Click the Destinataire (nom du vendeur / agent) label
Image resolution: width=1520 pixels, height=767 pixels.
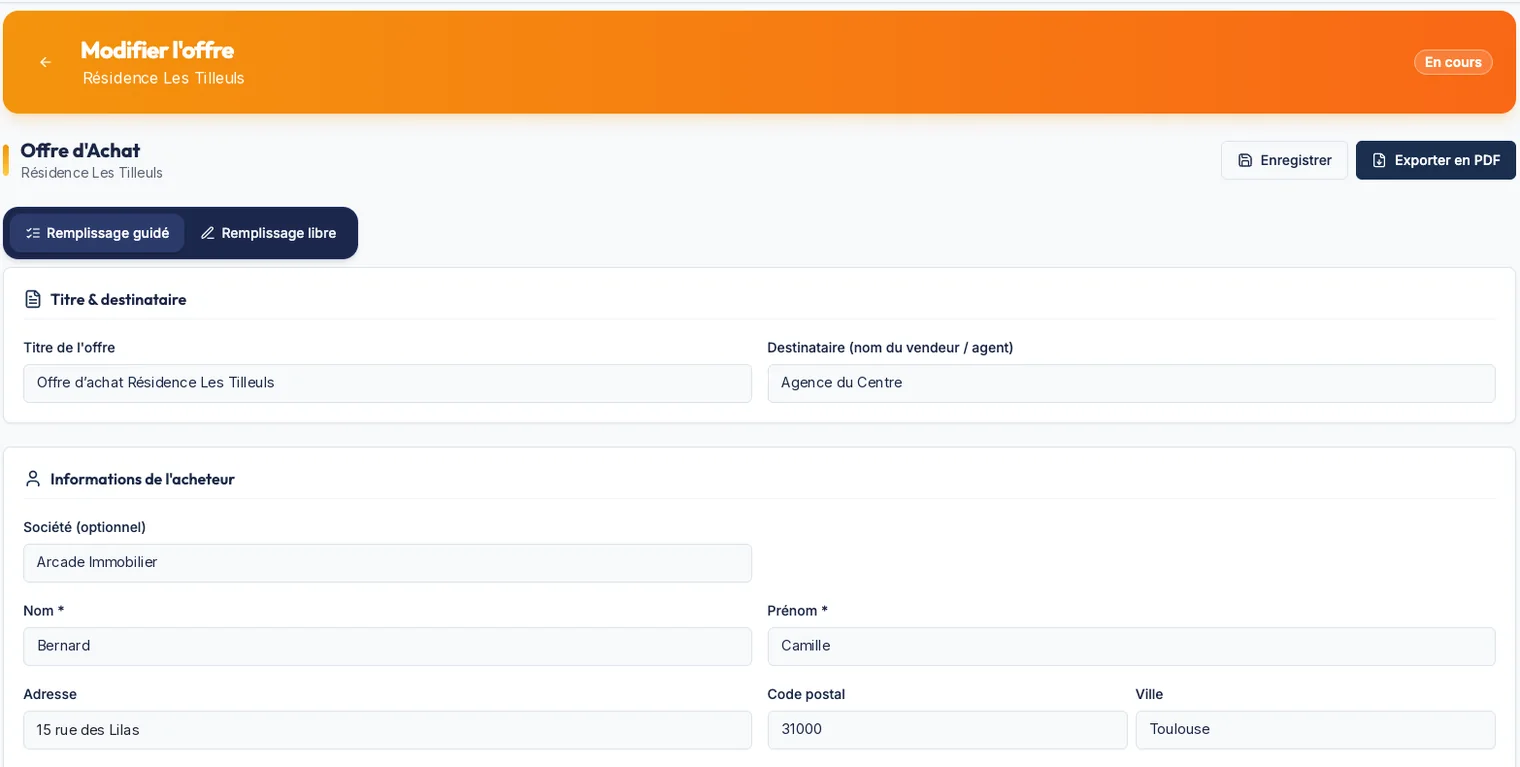pyautogui.click(x=890, y=347)
